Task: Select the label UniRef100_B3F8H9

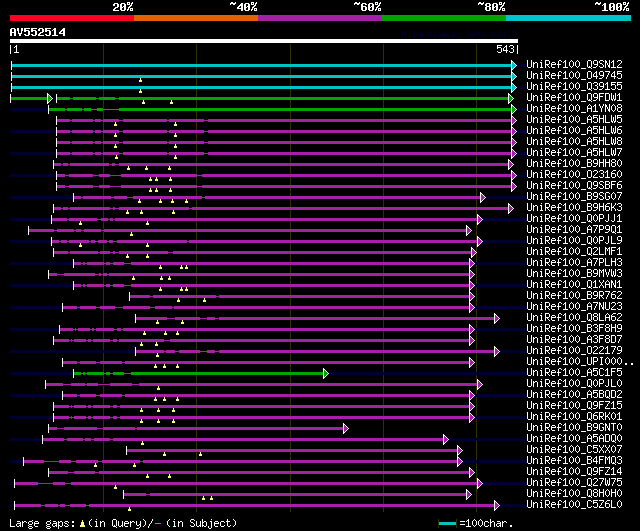Action: coord(574,329)
